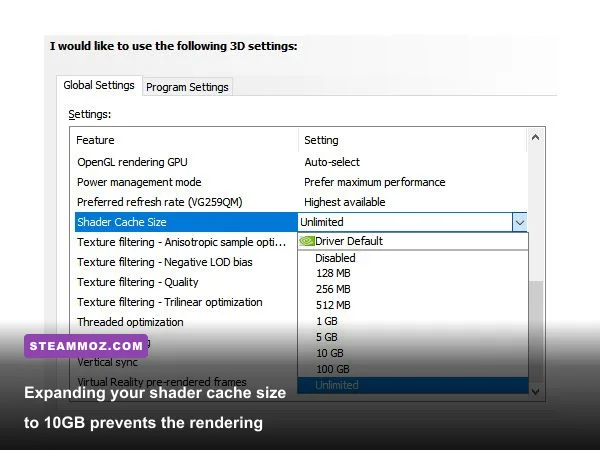
Task: Select 128 MB shader cache size
Action: coord(413,273)
